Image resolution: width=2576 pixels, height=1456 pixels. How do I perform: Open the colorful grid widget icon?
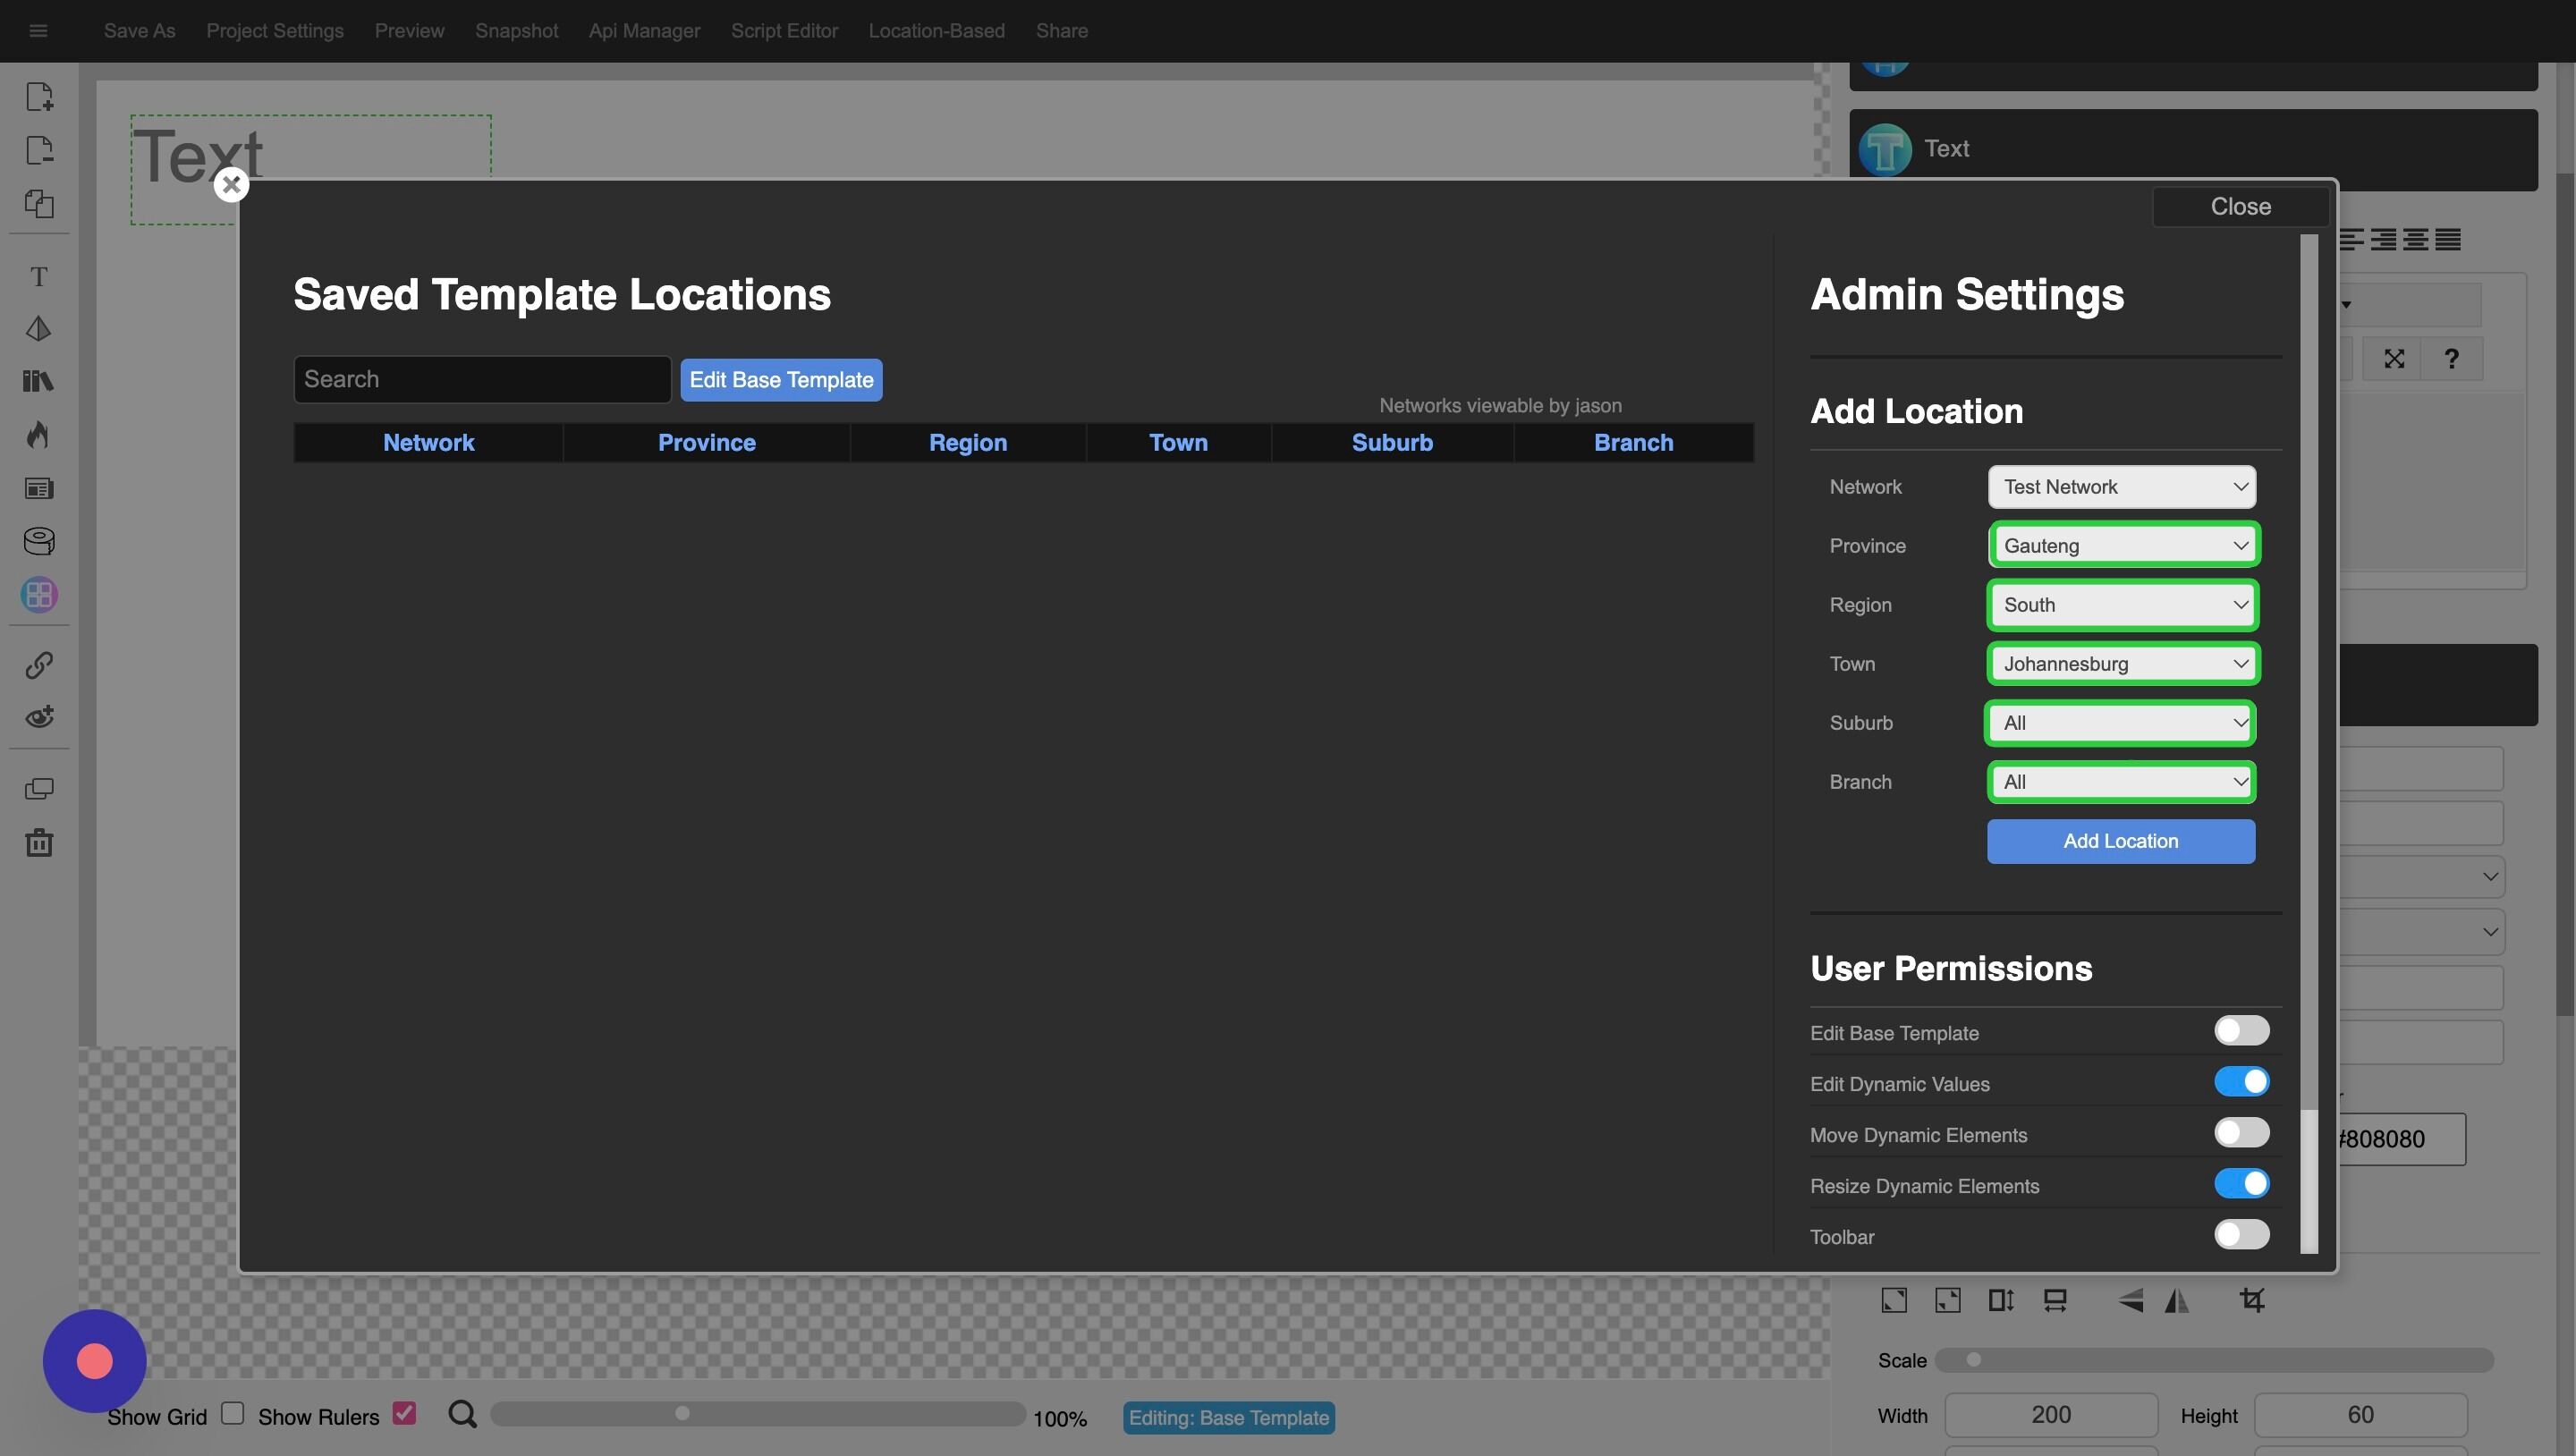pos(39,595)
